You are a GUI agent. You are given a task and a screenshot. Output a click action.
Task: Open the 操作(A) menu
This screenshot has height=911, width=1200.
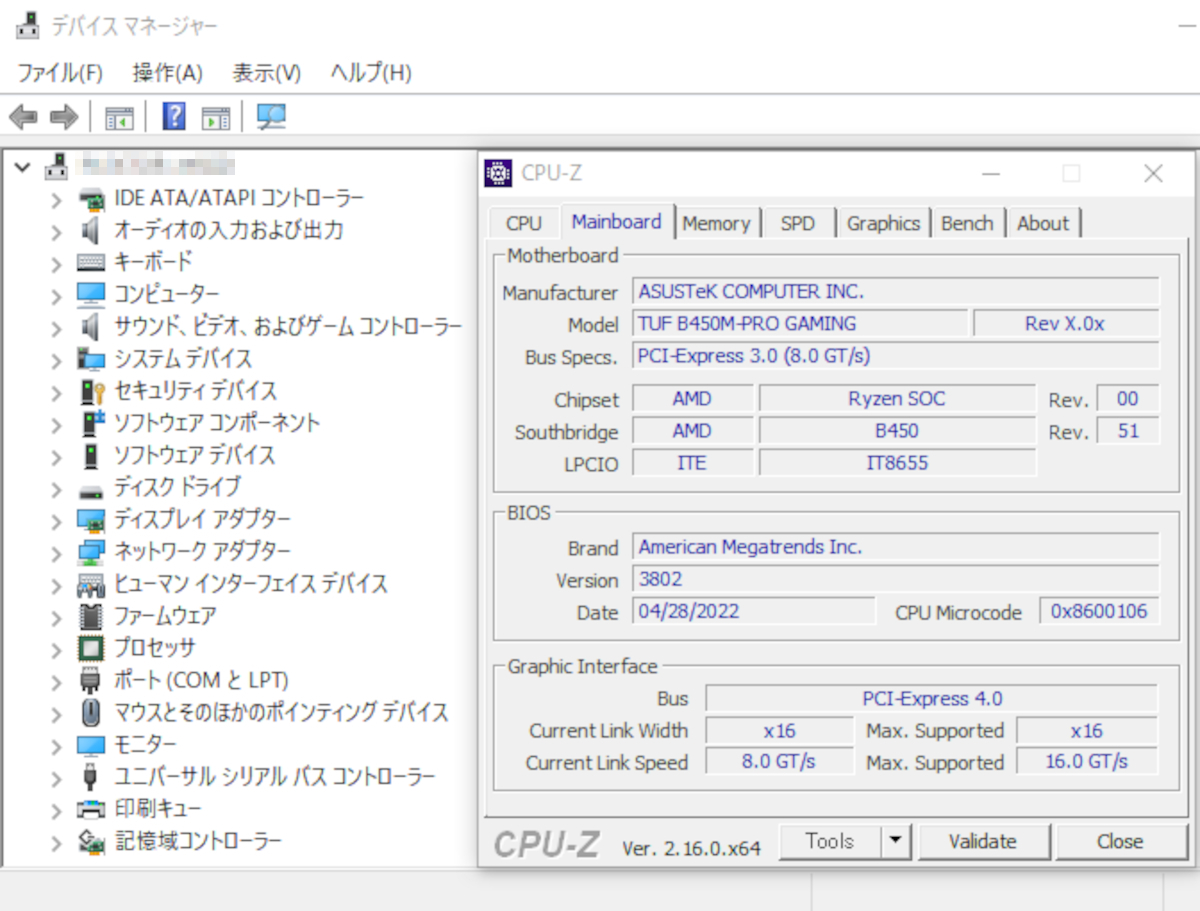(166, 72)
